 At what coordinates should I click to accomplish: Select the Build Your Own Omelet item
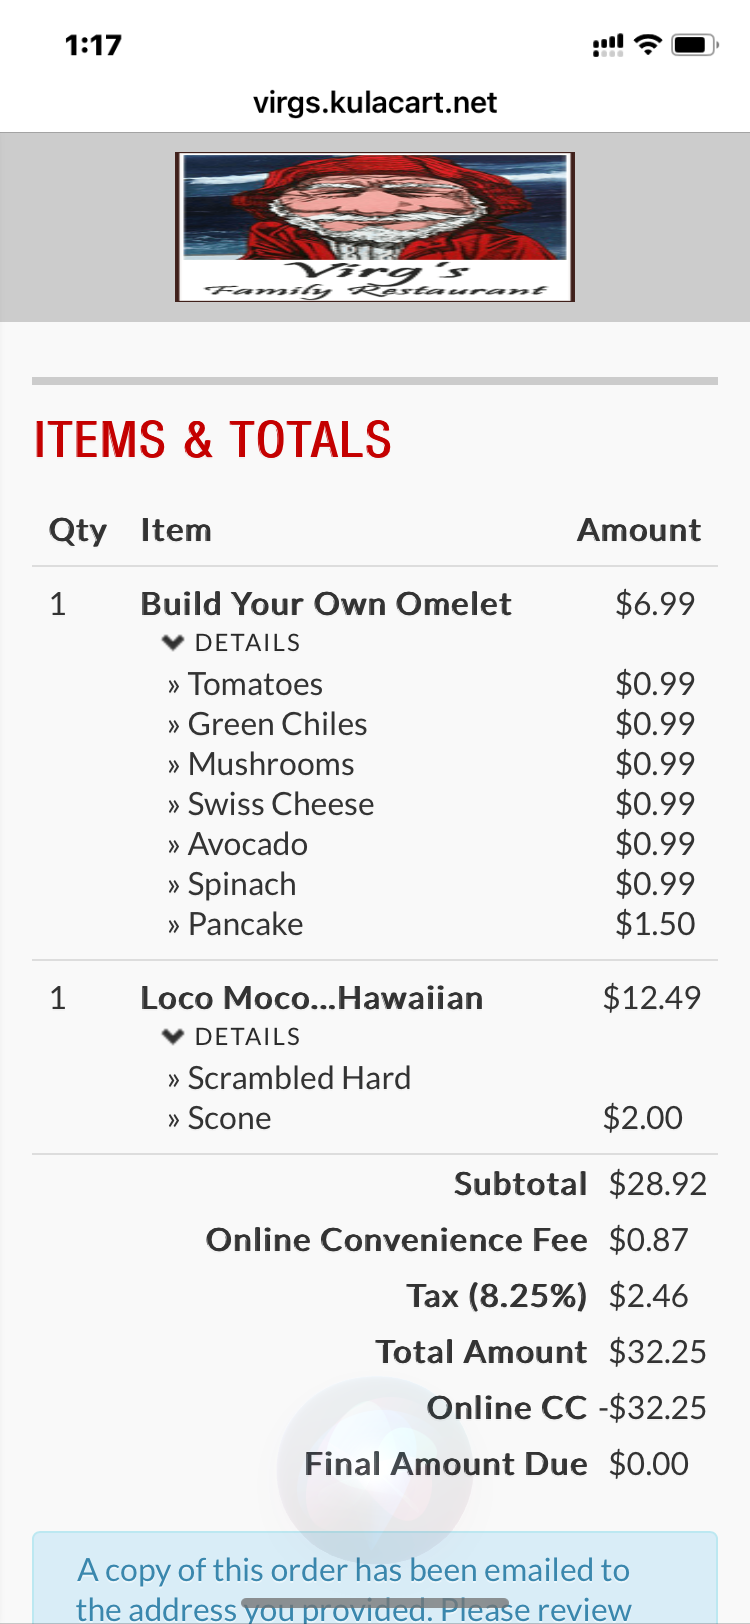point(326,604)
